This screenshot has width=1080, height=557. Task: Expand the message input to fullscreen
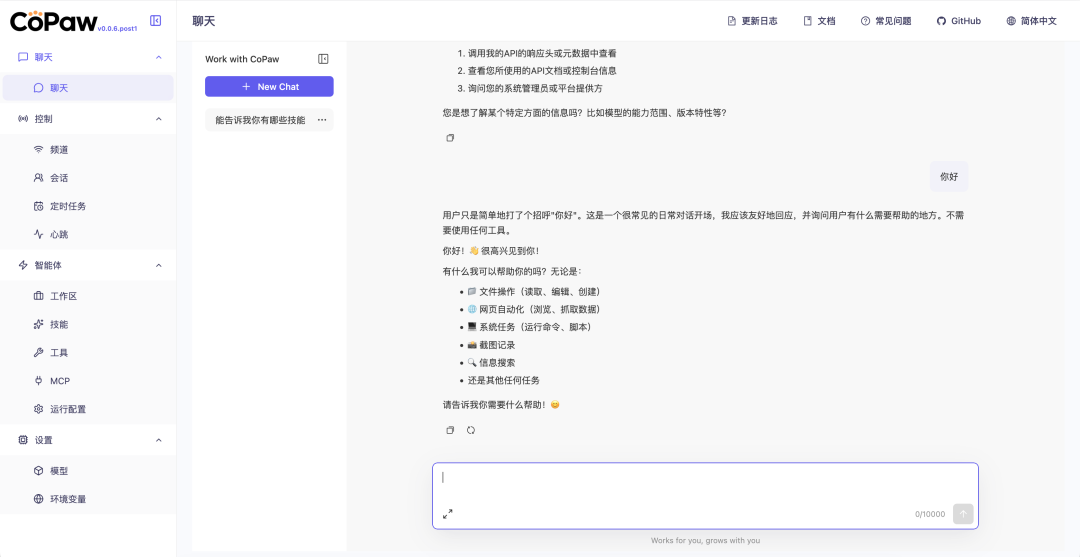tap(448, 514)
